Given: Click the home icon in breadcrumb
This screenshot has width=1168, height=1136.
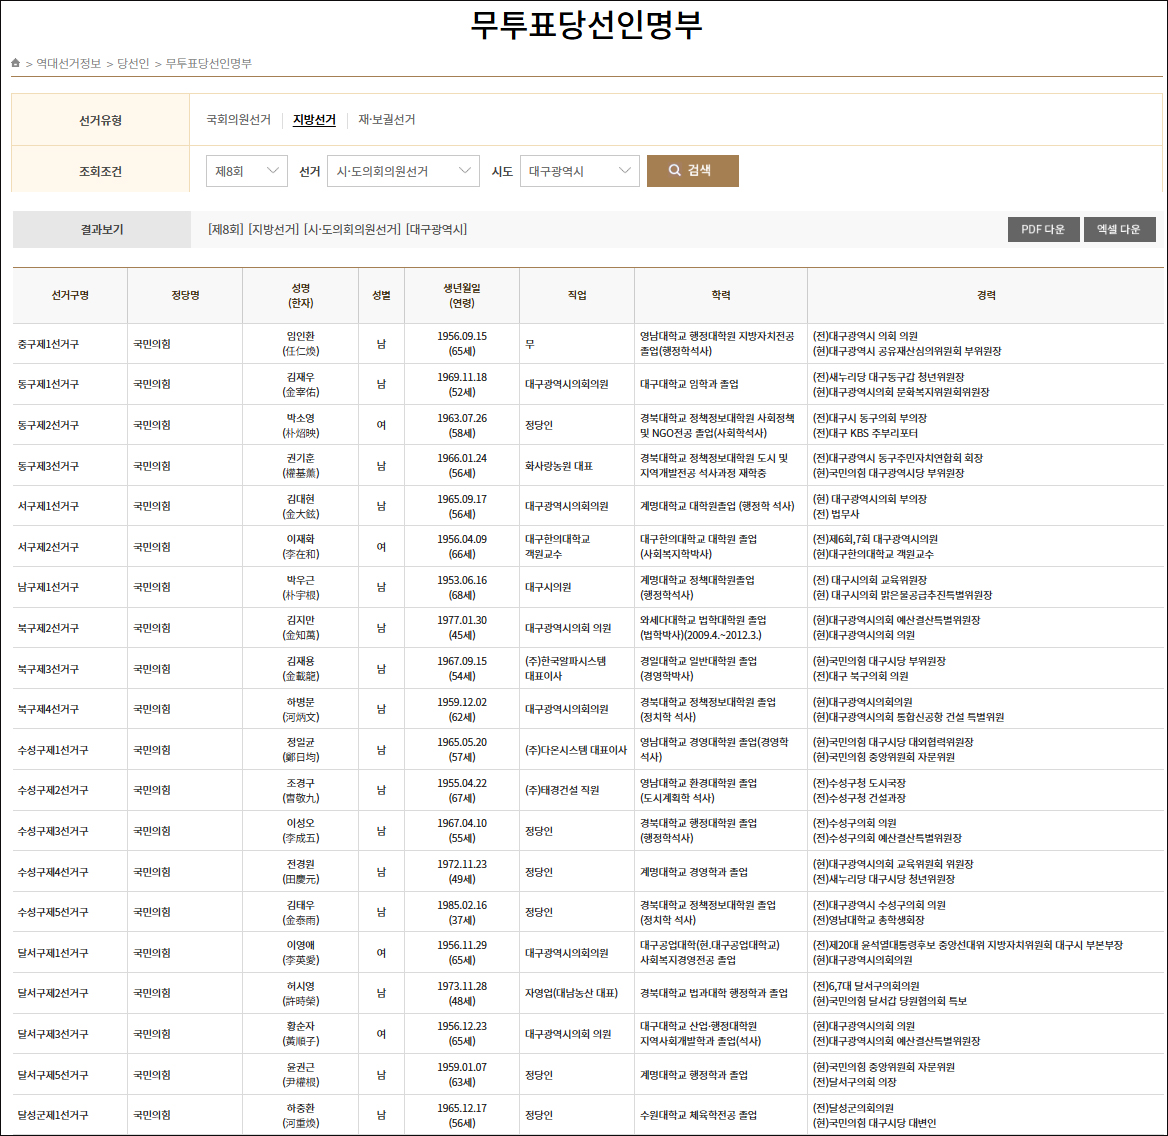Looking at the screenshot, I should pos(16,63).
